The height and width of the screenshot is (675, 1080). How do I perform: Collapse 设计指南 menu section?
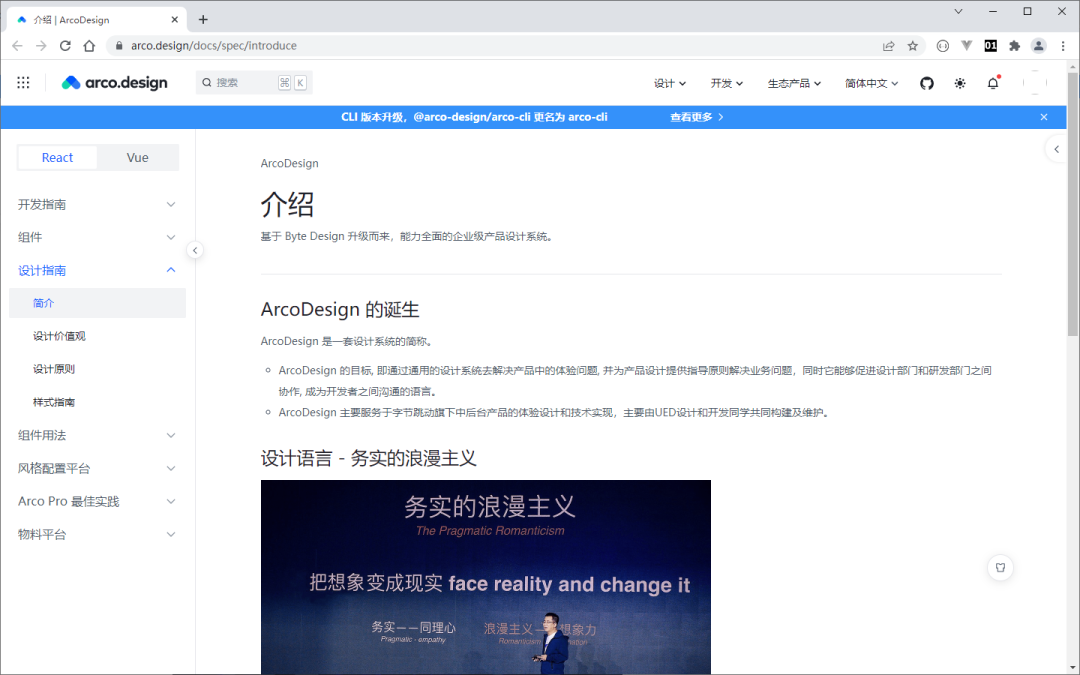tap(97, 270)
